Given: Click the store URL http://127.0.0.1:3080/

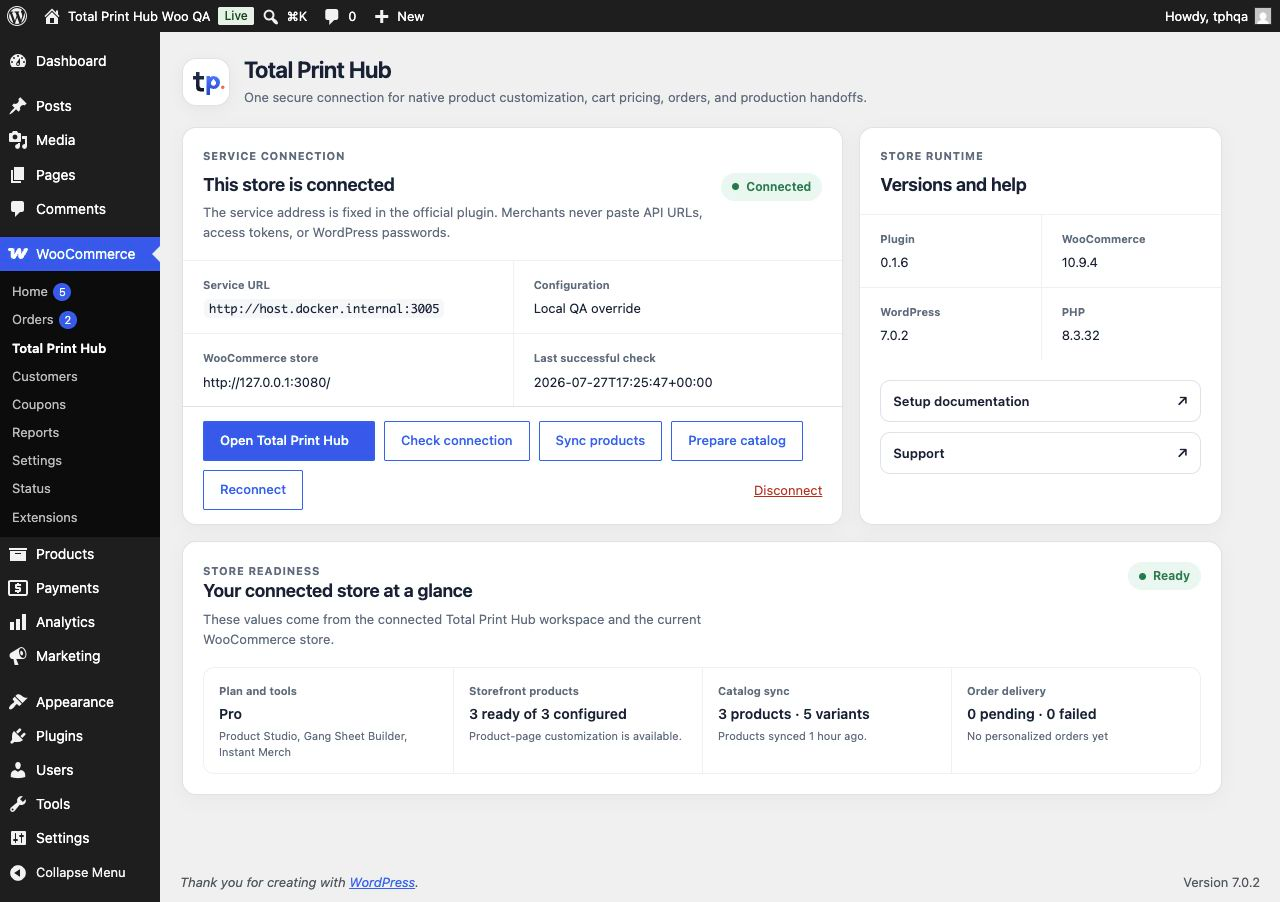Looking at the screenshot, I should pyautogui.click(x=266, y=382).
